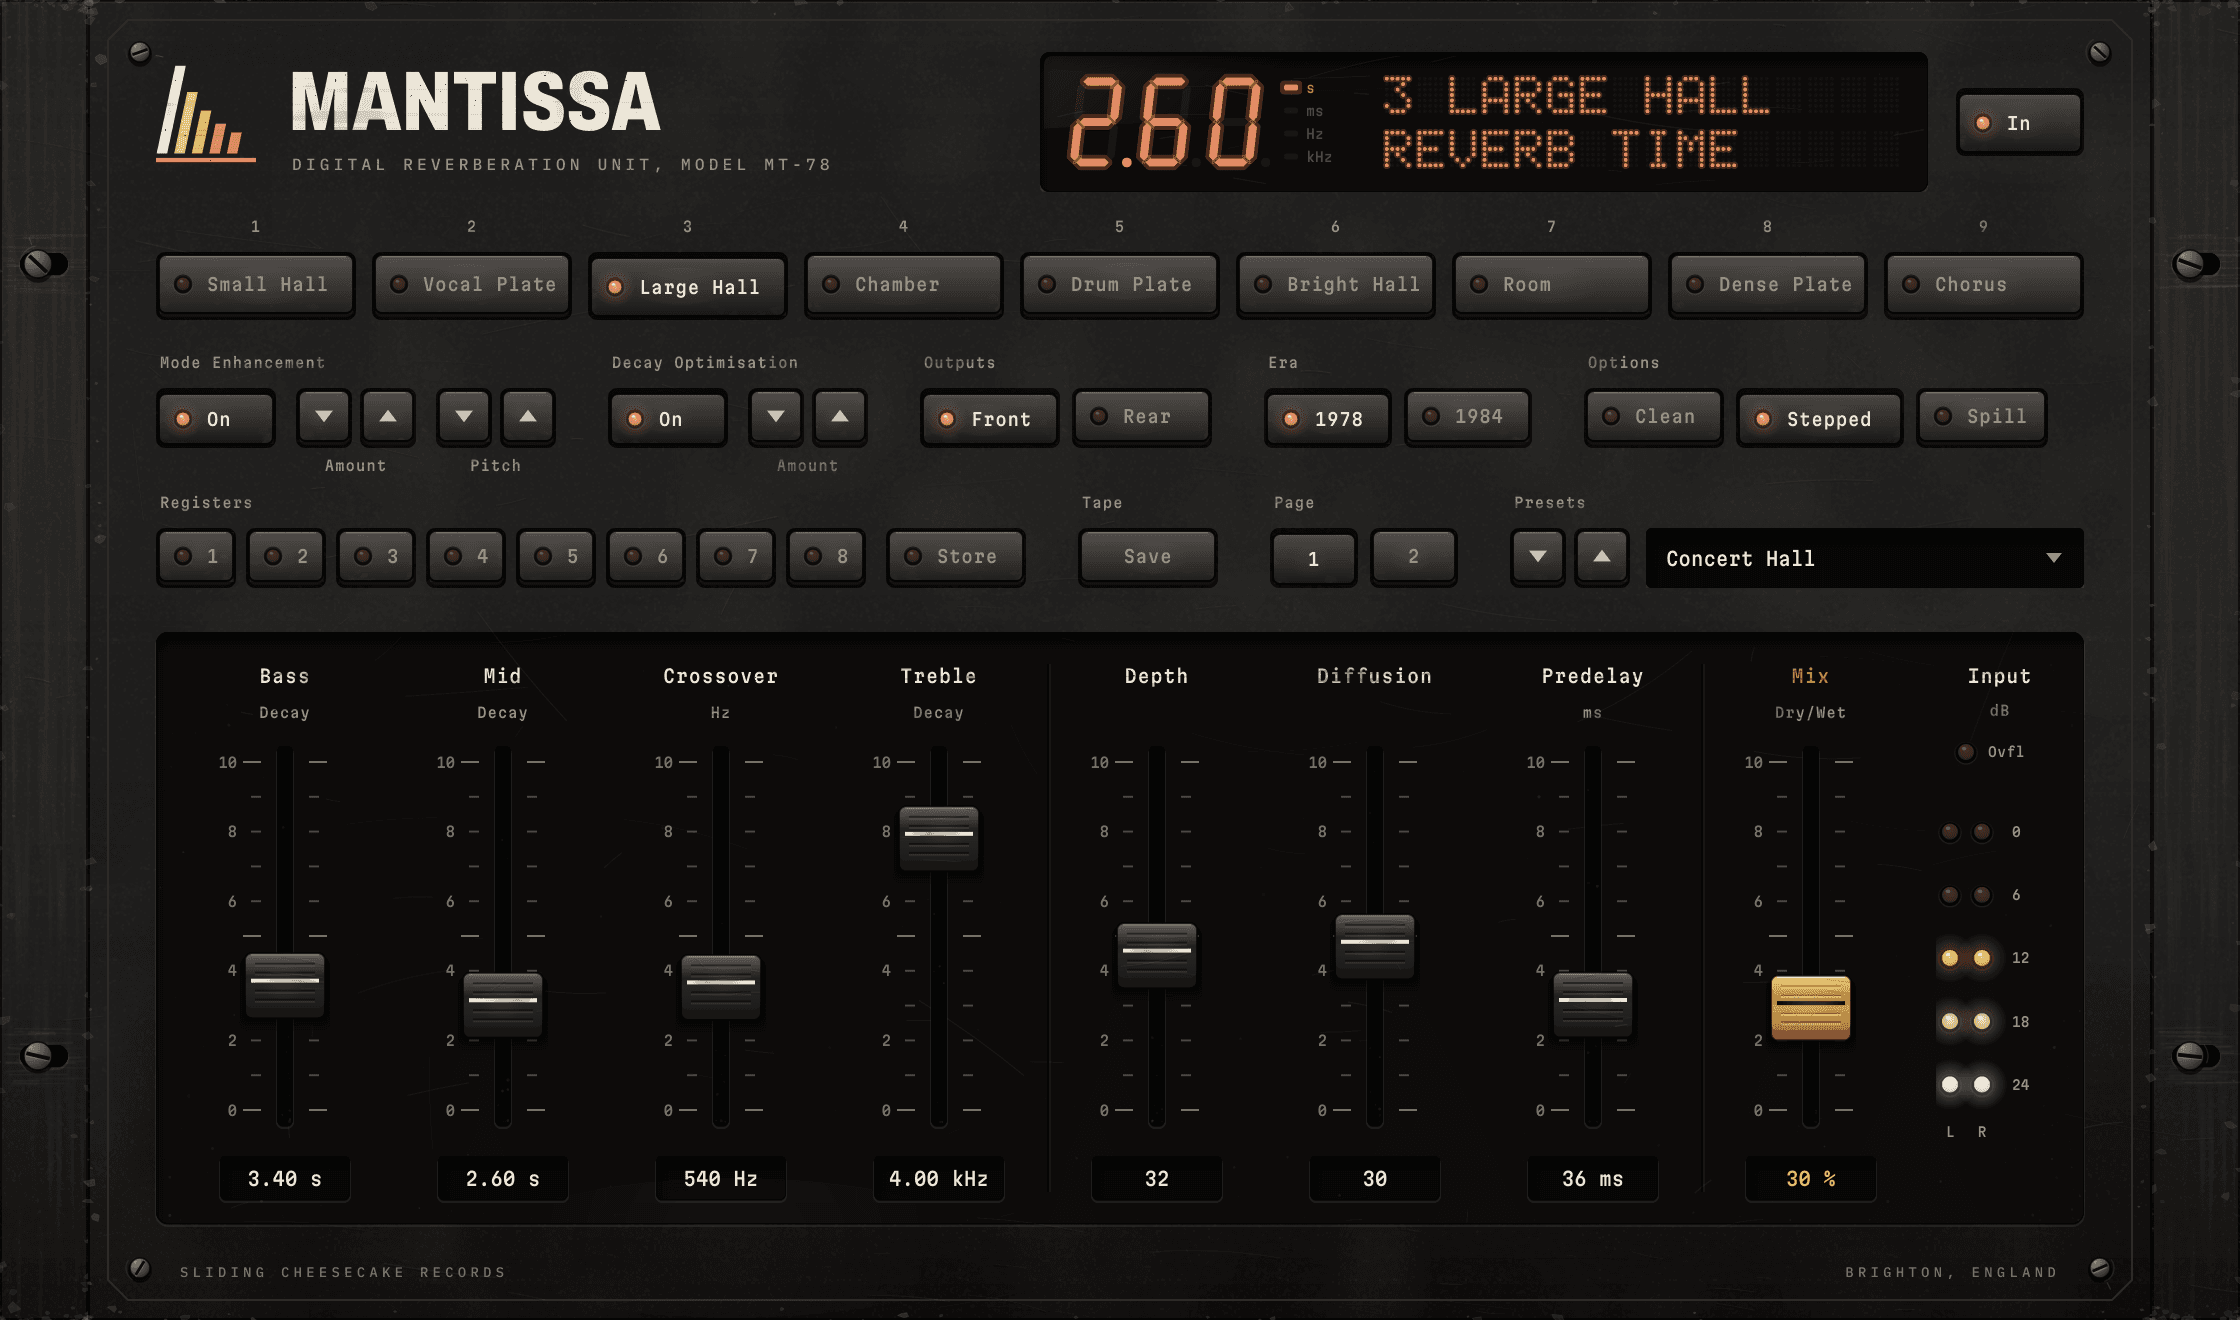
Task: Select the Small Hall program
Action: [256, 285]
